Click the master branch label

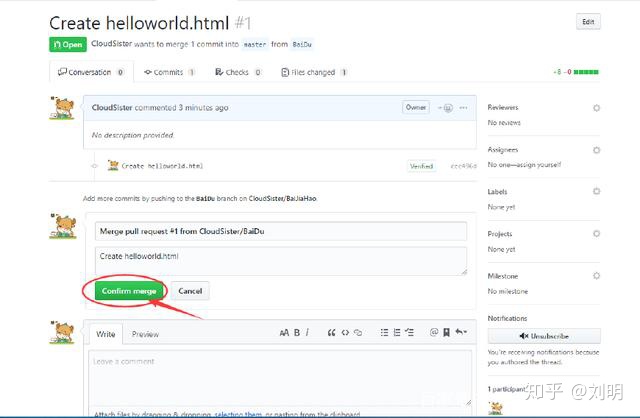click(255, 44)
